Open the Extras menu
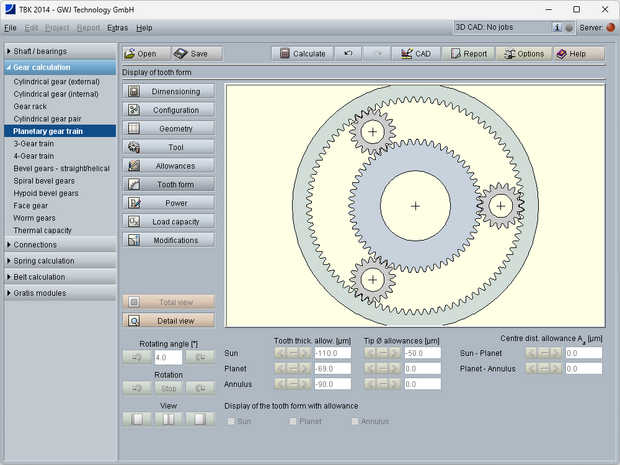620x465 pixels. 117,27
